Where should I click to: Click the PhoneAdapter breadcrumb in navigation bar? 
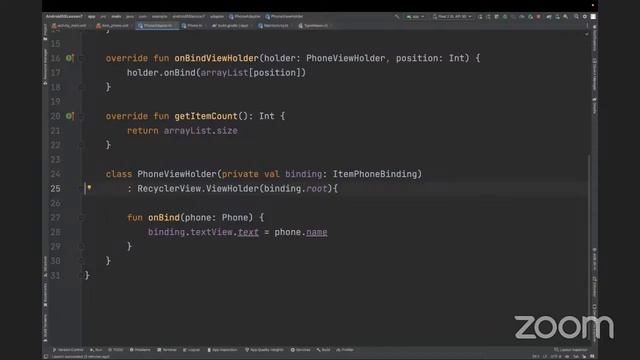pyautogui.click(x=245, y=17)
